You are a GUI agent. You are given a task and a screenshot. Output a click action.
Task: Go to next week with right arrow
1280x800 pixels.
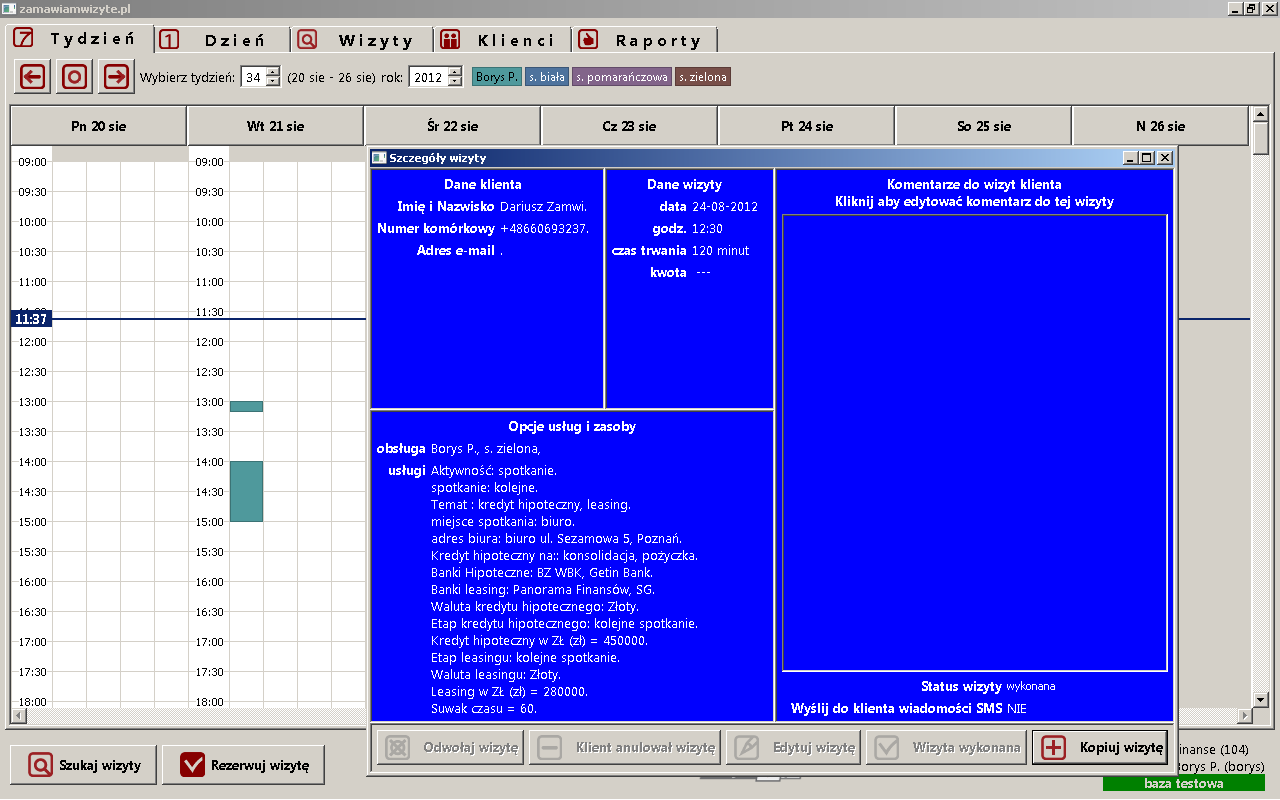coord(116,76)
